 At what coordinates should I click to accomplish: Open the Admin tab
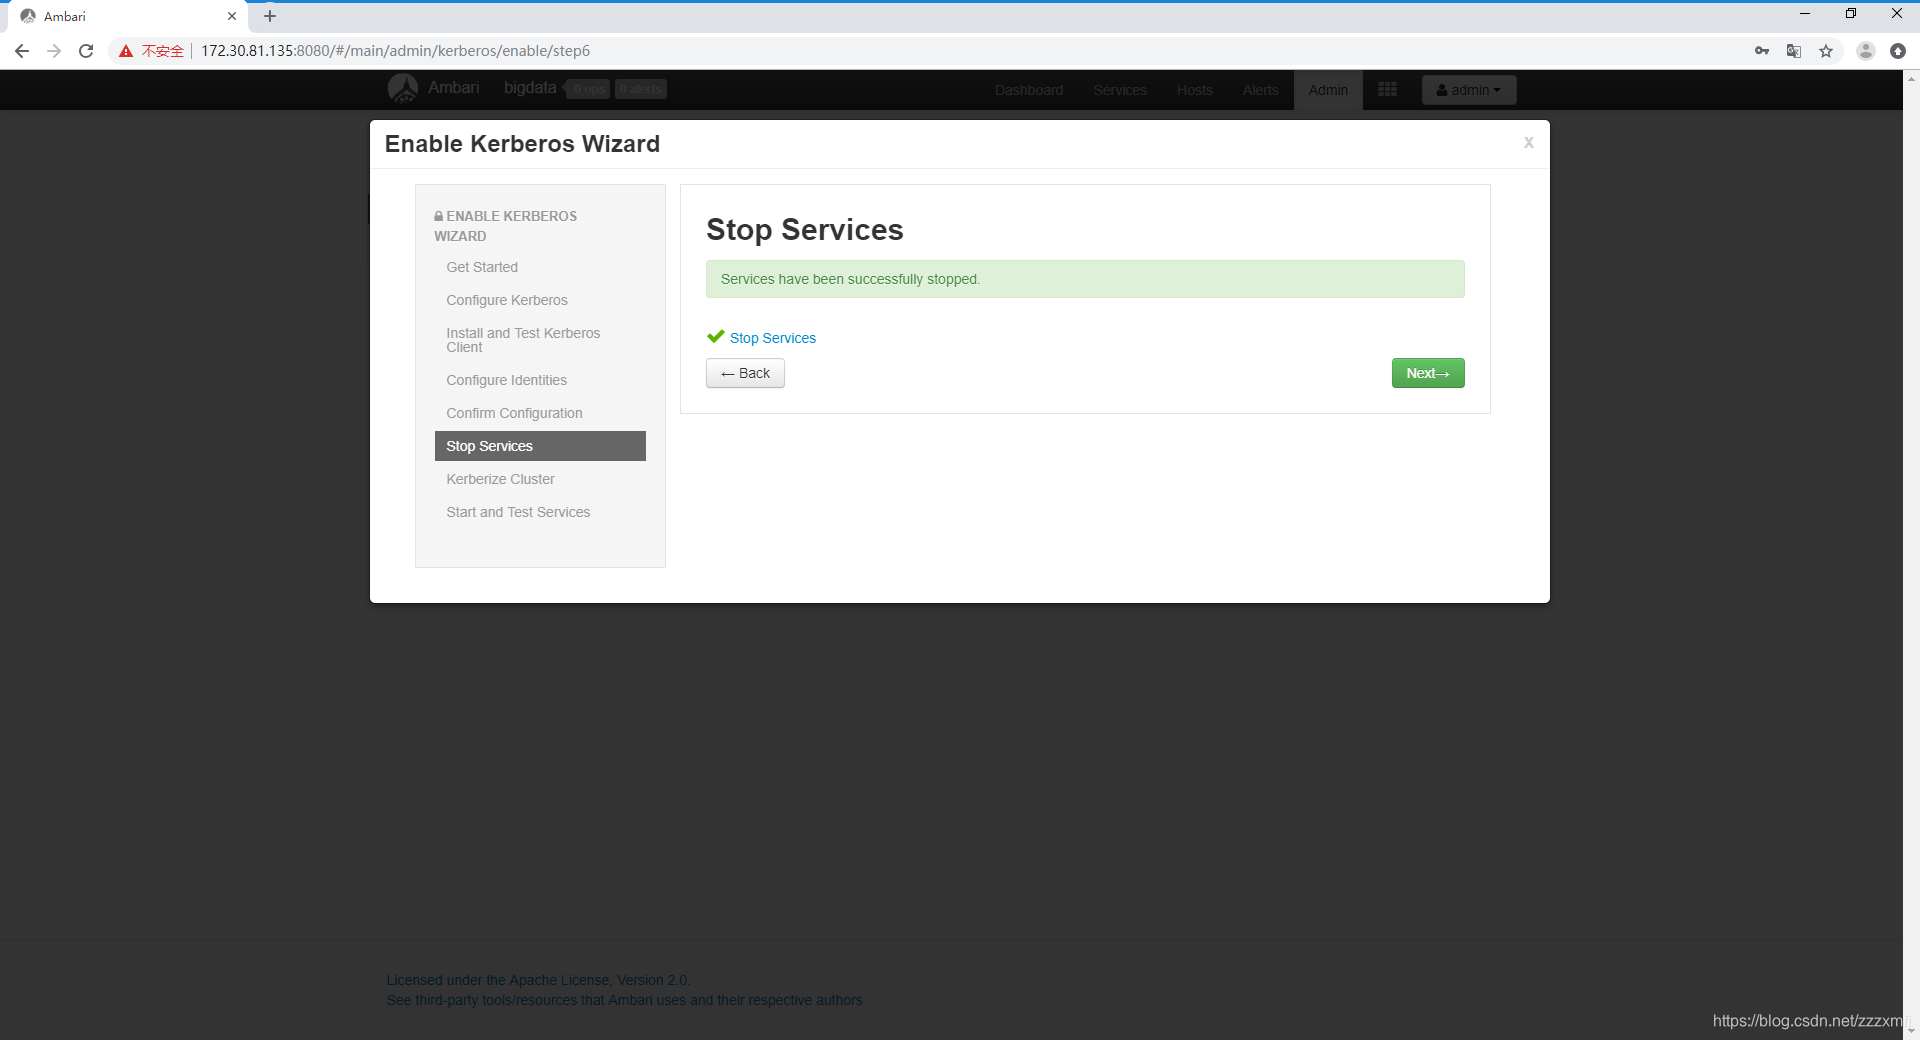(x=1328, y=90)
